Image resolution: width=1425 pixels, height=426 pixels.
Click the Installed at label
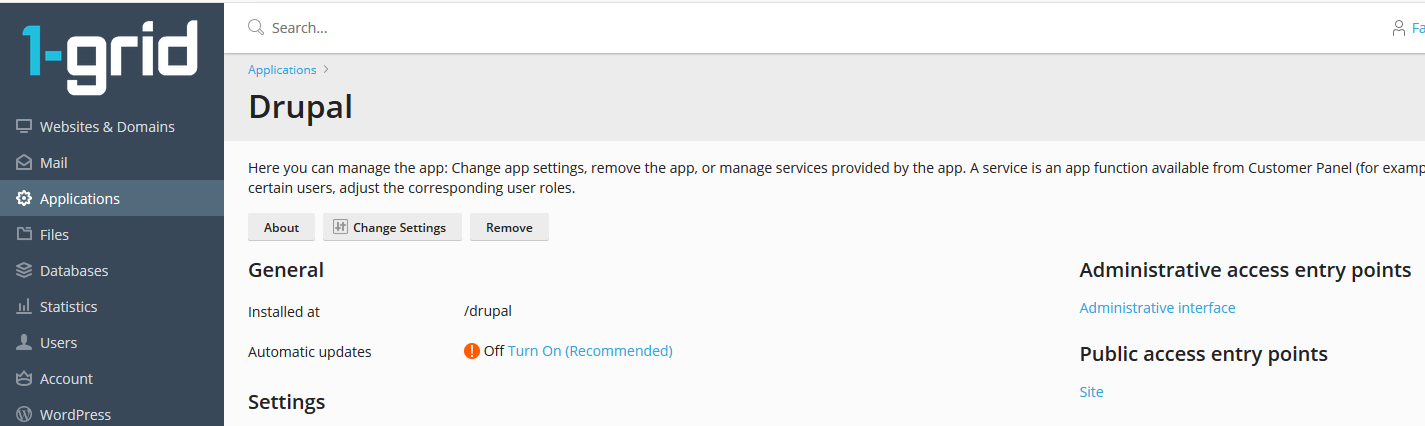click(284, 311)
